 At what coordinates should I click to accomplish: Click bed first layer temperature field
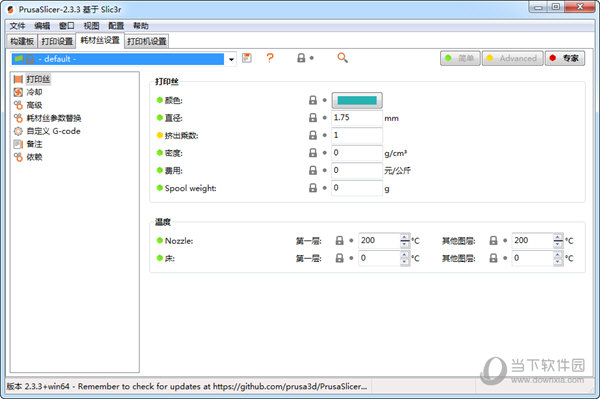tap(379, 258)
